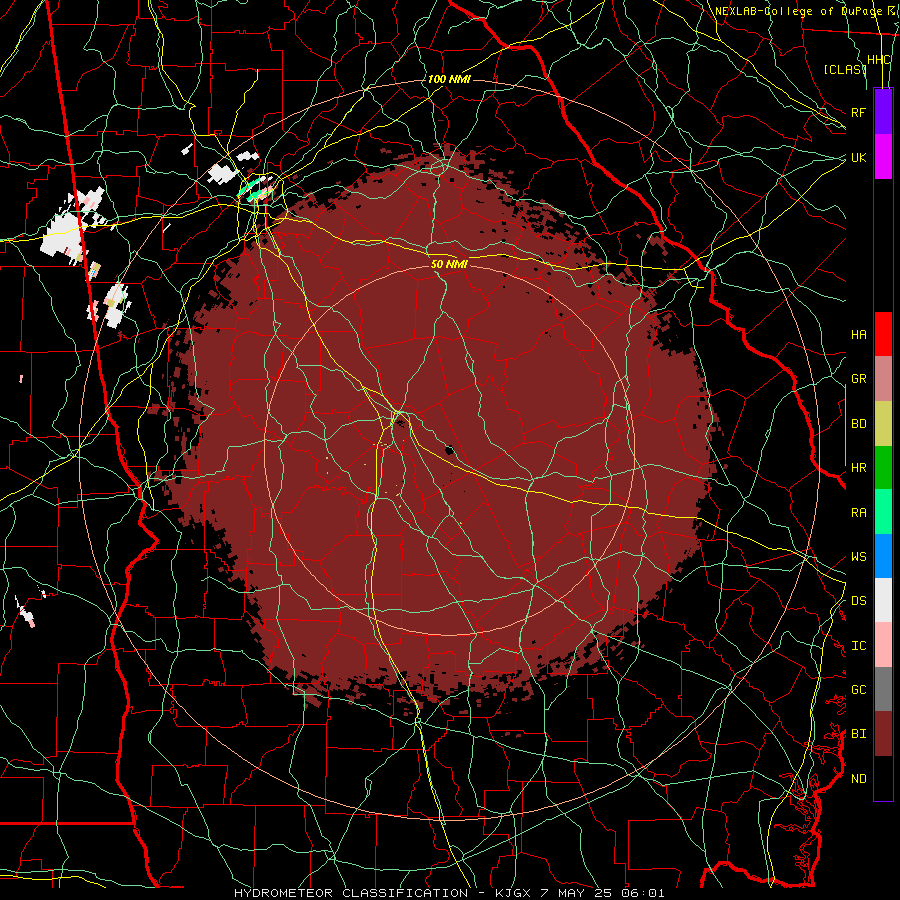Click 'HYDROMETEOR CLASSIFICATION' in the bottom caption
The image size is (900, 900).
351,893
